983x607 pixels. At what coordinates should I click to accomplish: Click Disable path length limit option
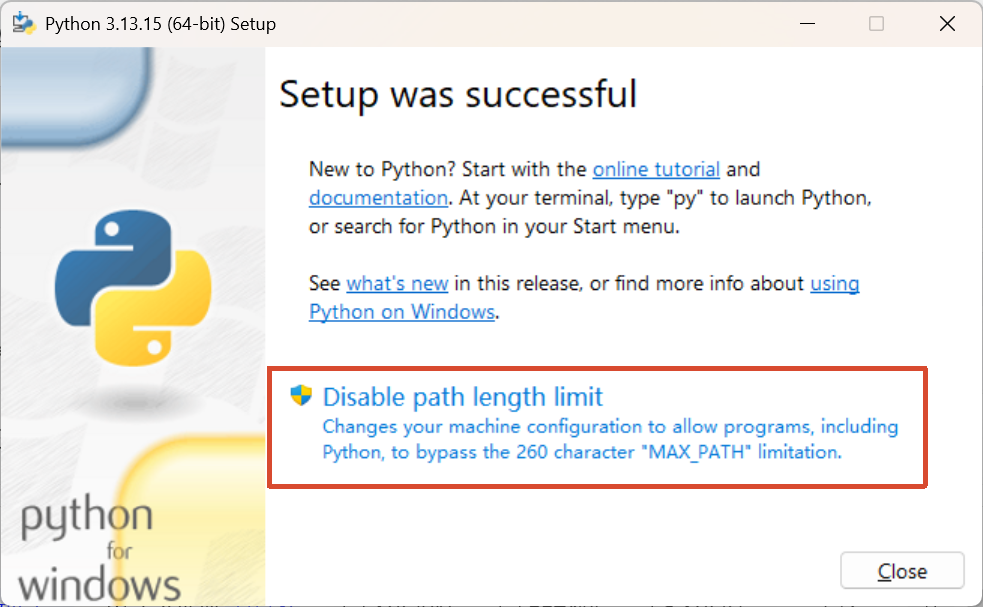tap(597, 427)
